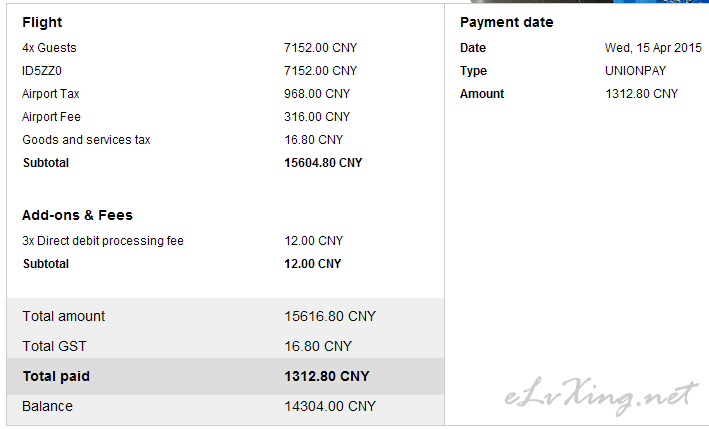Click the UNIONPAY payment type
This screenshot has height=429, width=709.
(x=635, y=71)
